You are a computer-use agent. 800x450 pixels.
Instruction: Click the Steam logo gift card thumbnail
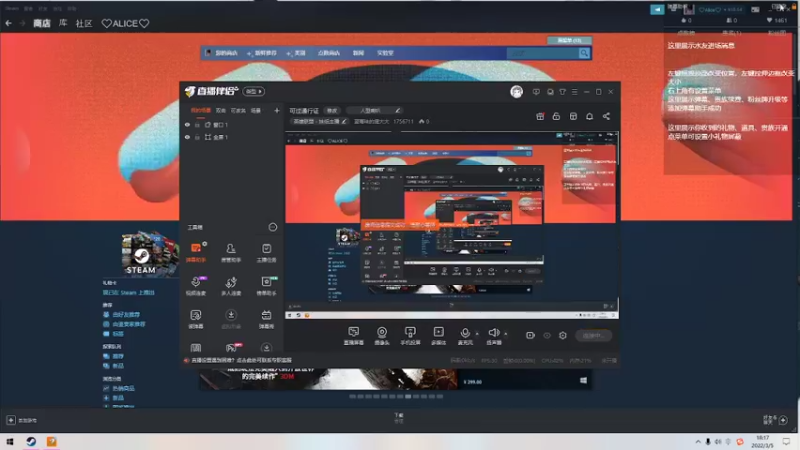coord(149,253)
